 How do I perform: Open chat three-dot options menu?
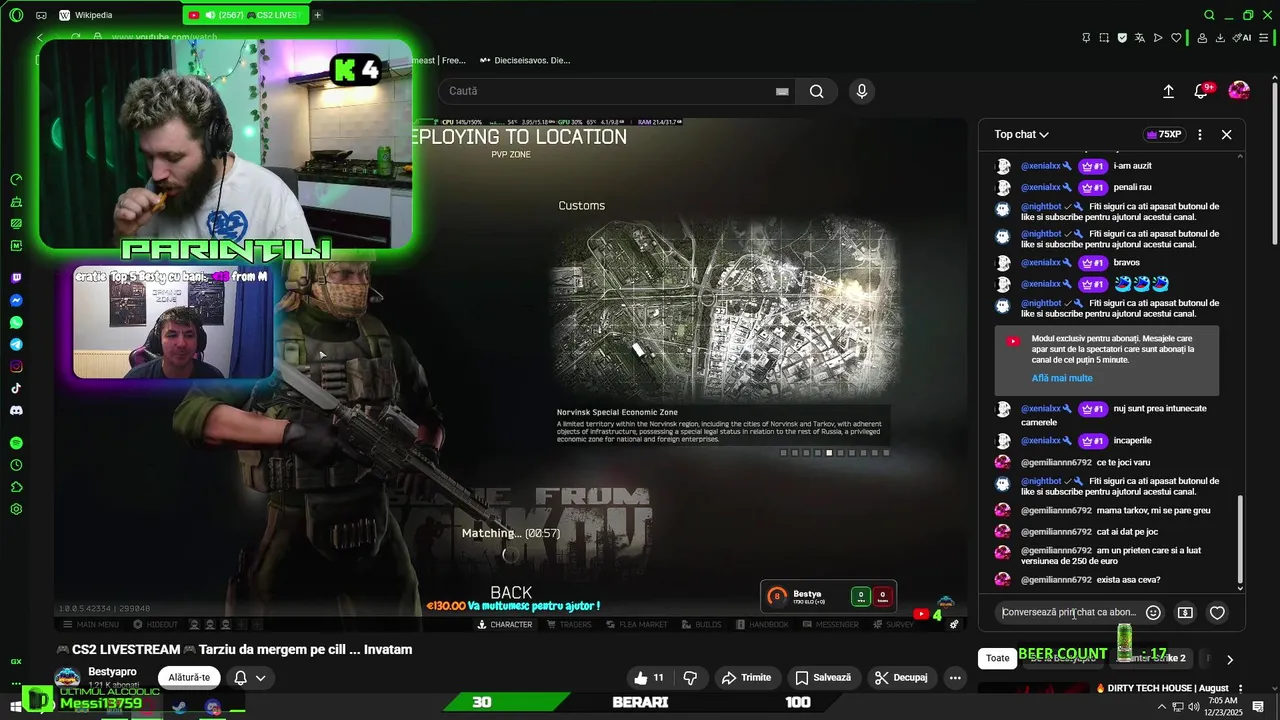tap(1200, 134)
